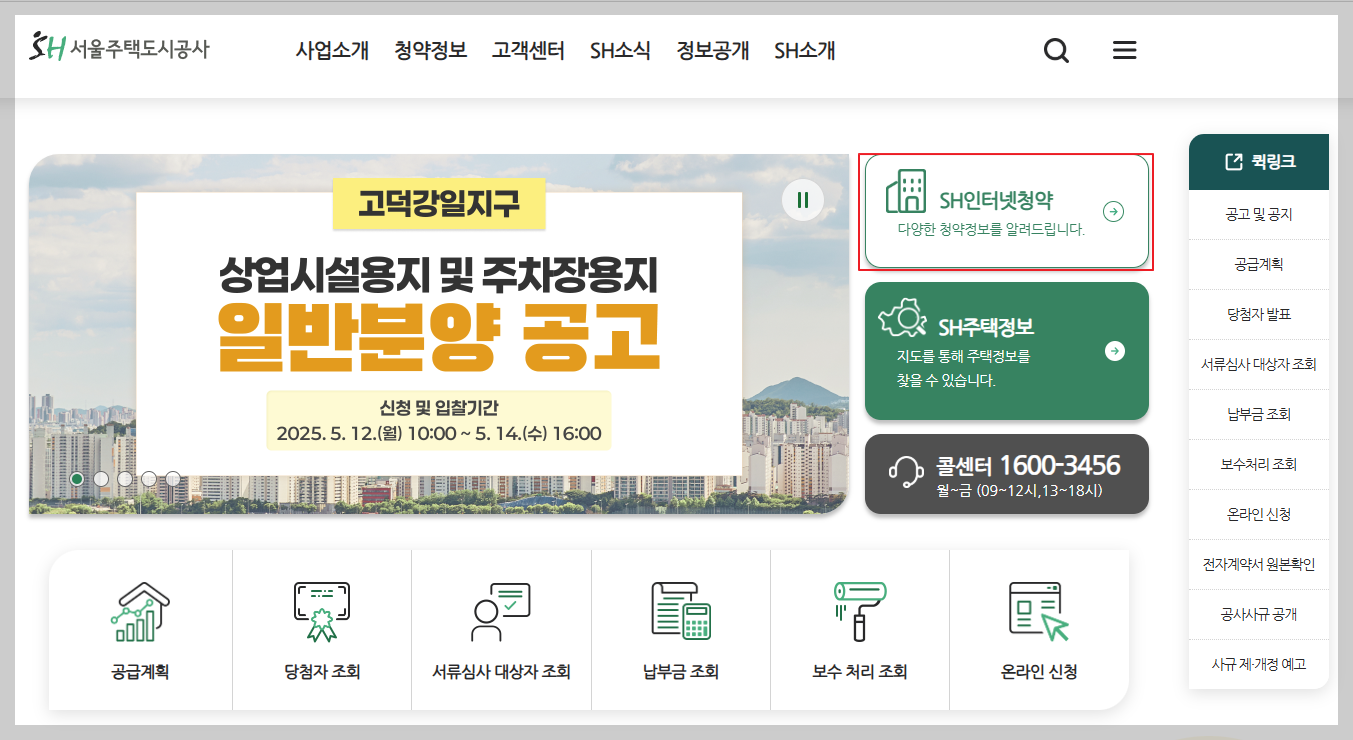Click the SH인터넷청약 arrow circle icon
The width and height of the screenshot is (1353, 740).
pos(1113,211)
